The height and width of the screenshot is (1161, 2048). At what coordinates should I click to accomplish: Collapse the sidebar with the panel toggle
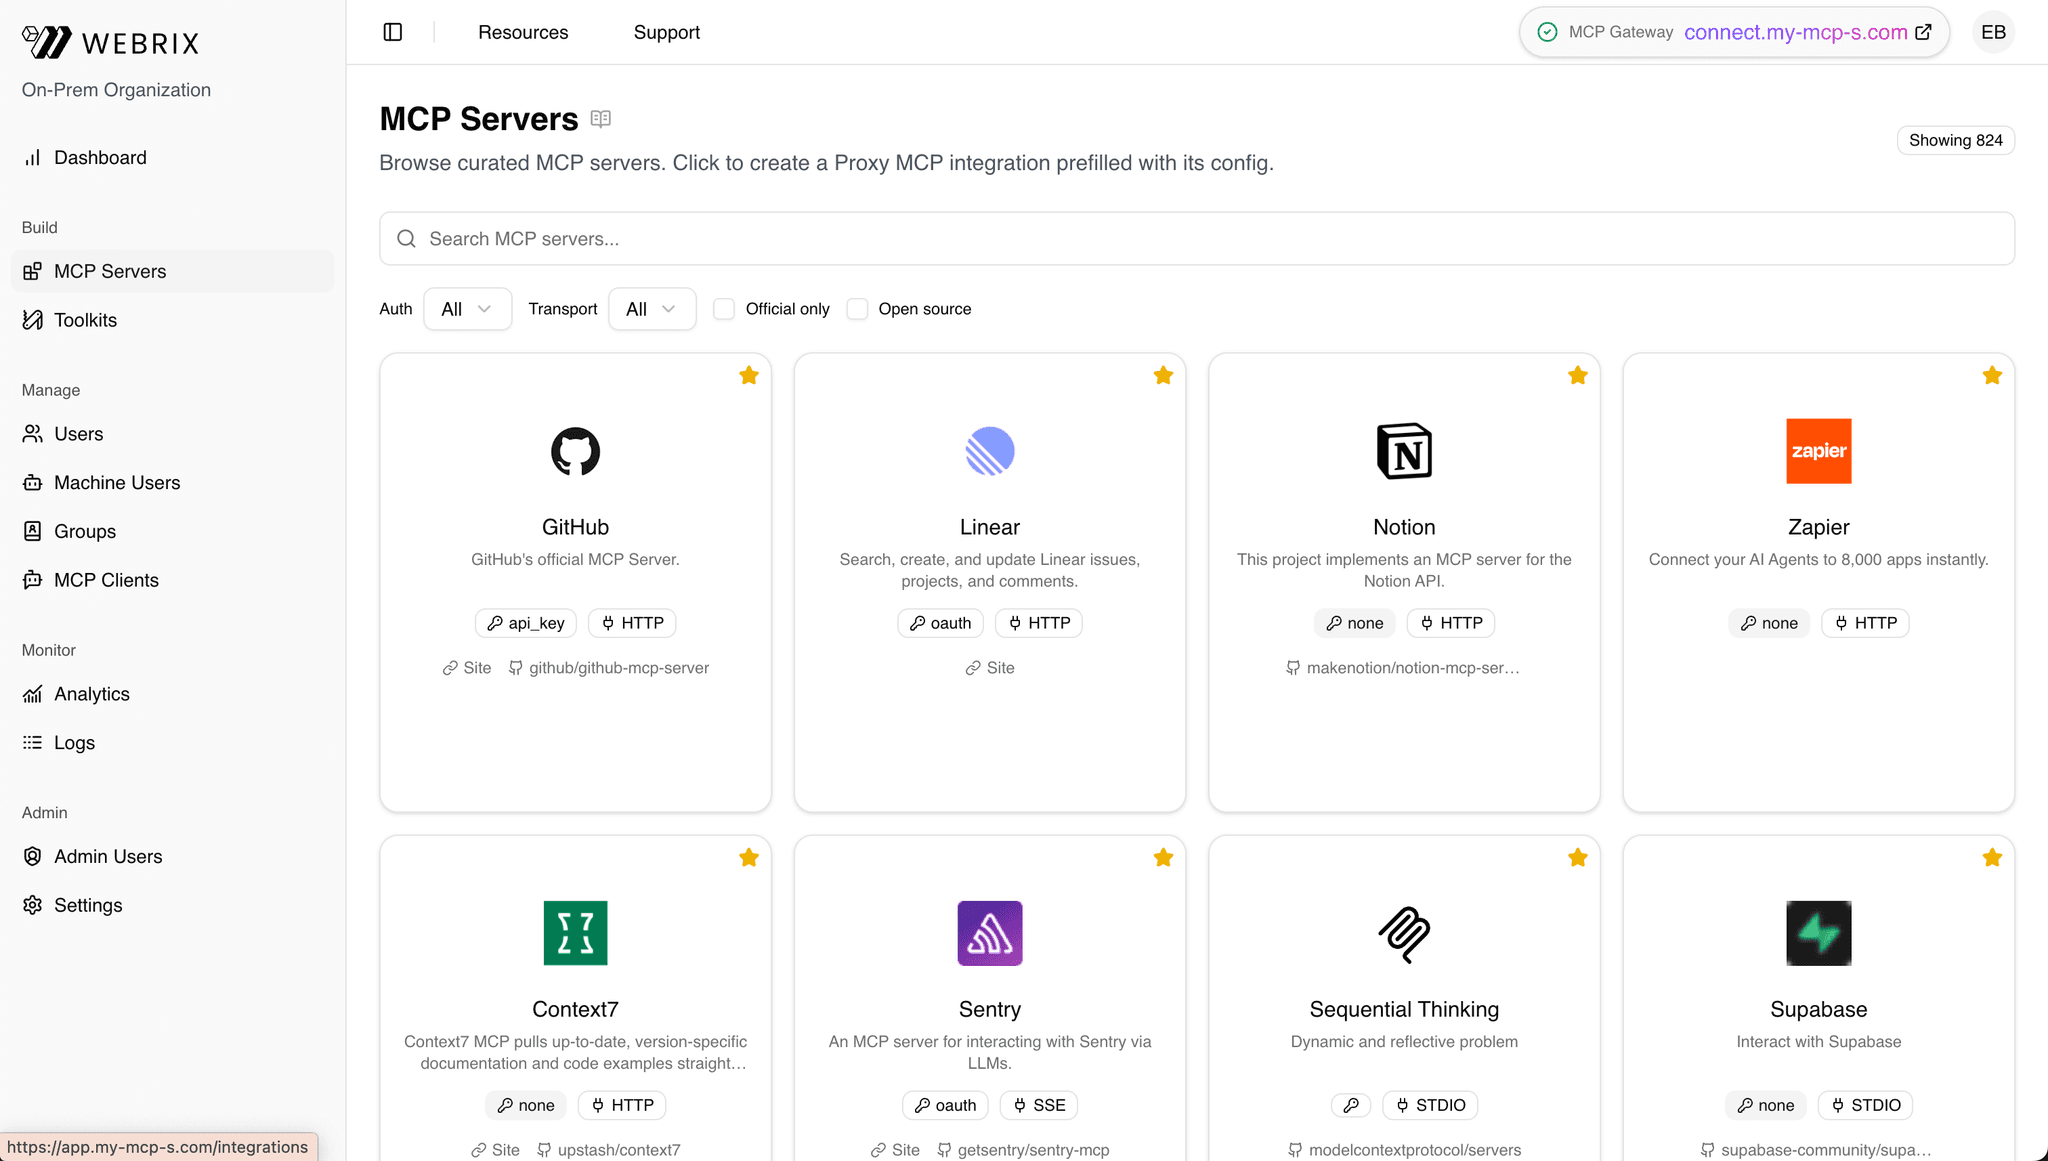tap(392, 31)
